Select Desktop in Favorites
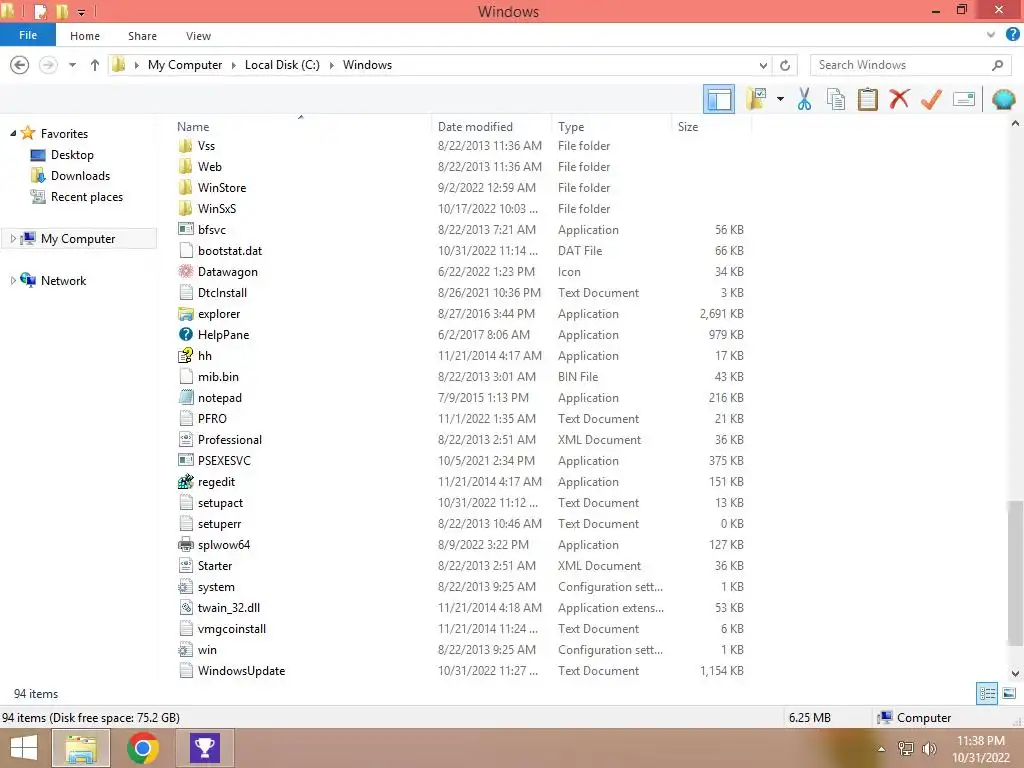Image resolution: width=1024 pixels, height=768 pixels. pos(72,155)
